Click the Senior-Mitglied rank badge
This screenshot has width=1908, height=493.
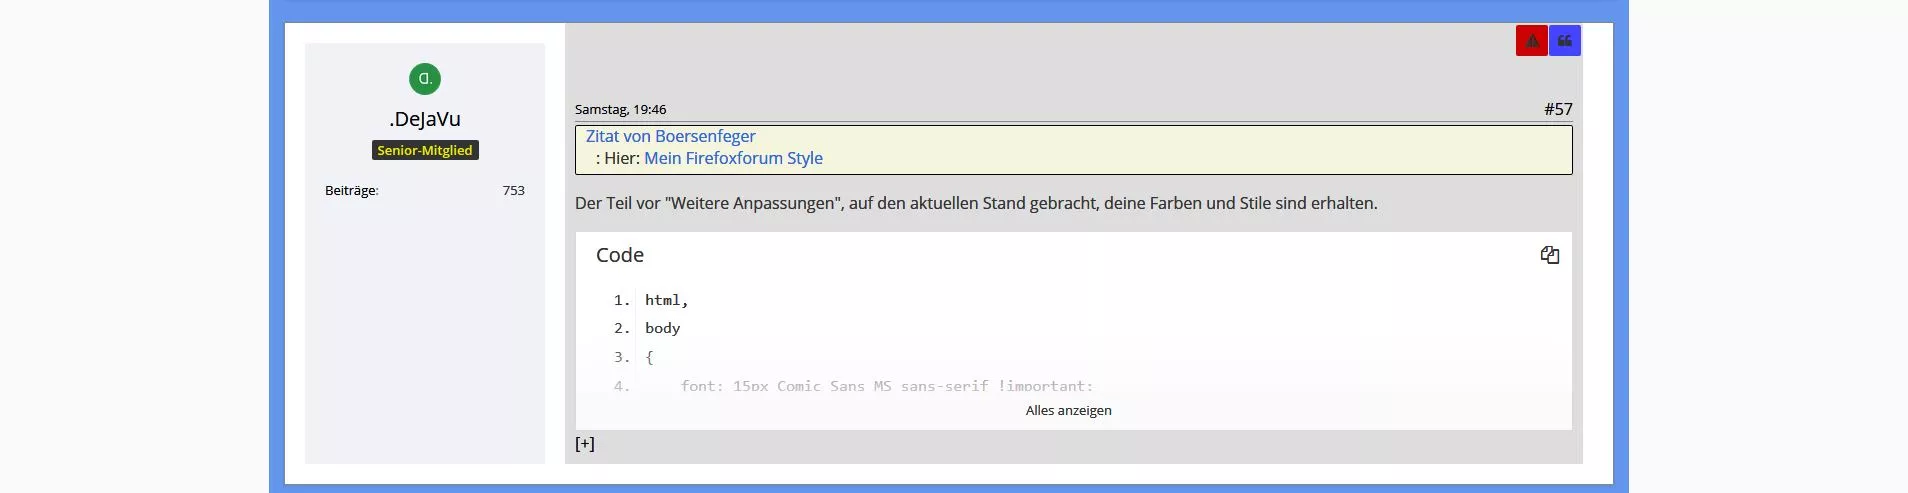click(x=425, y=150)
